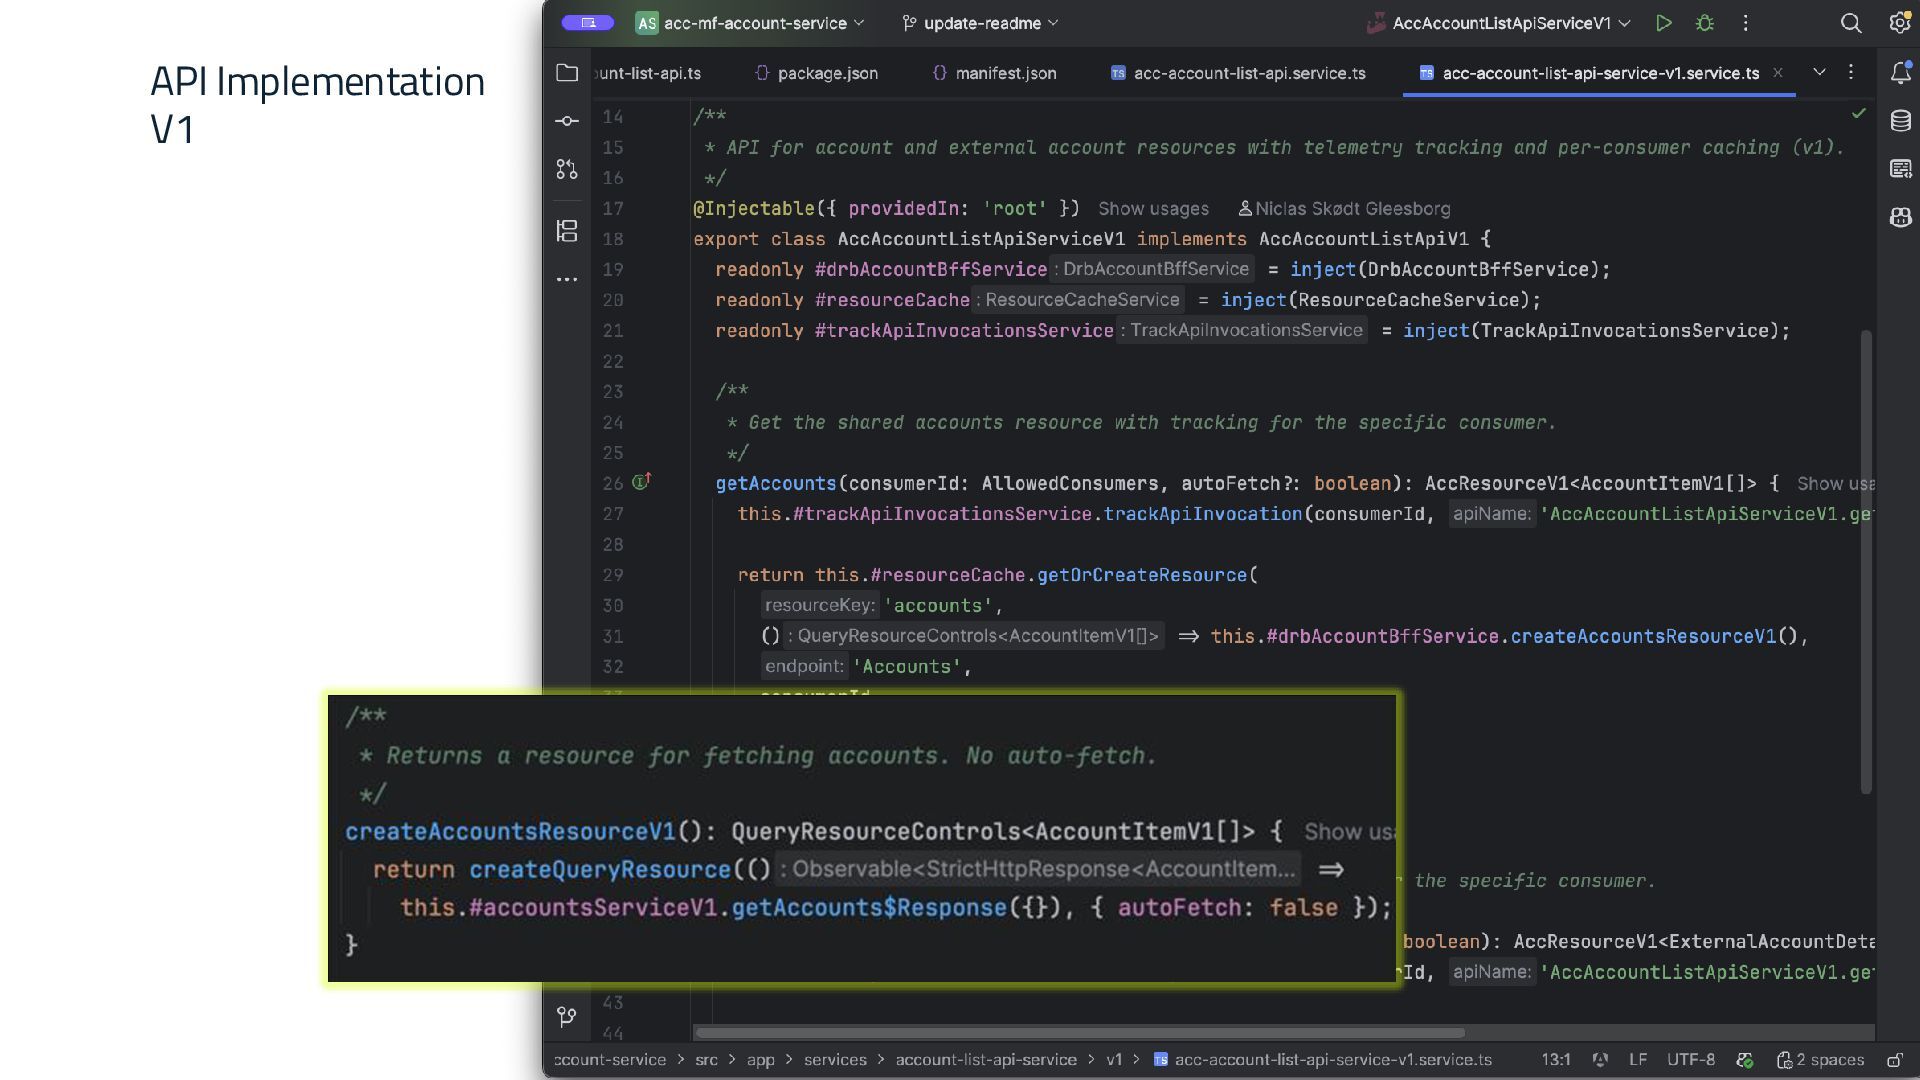Expand the hidden editor tabs chevron
The width and height of the screenshot is (1920, 1080).
1819,72
